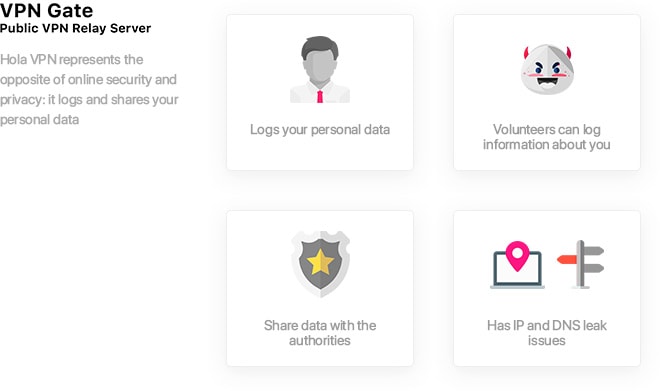This screenshot has height=391, width=660.
Task: Click the businessman avatar icon
Action: [320, 69]
